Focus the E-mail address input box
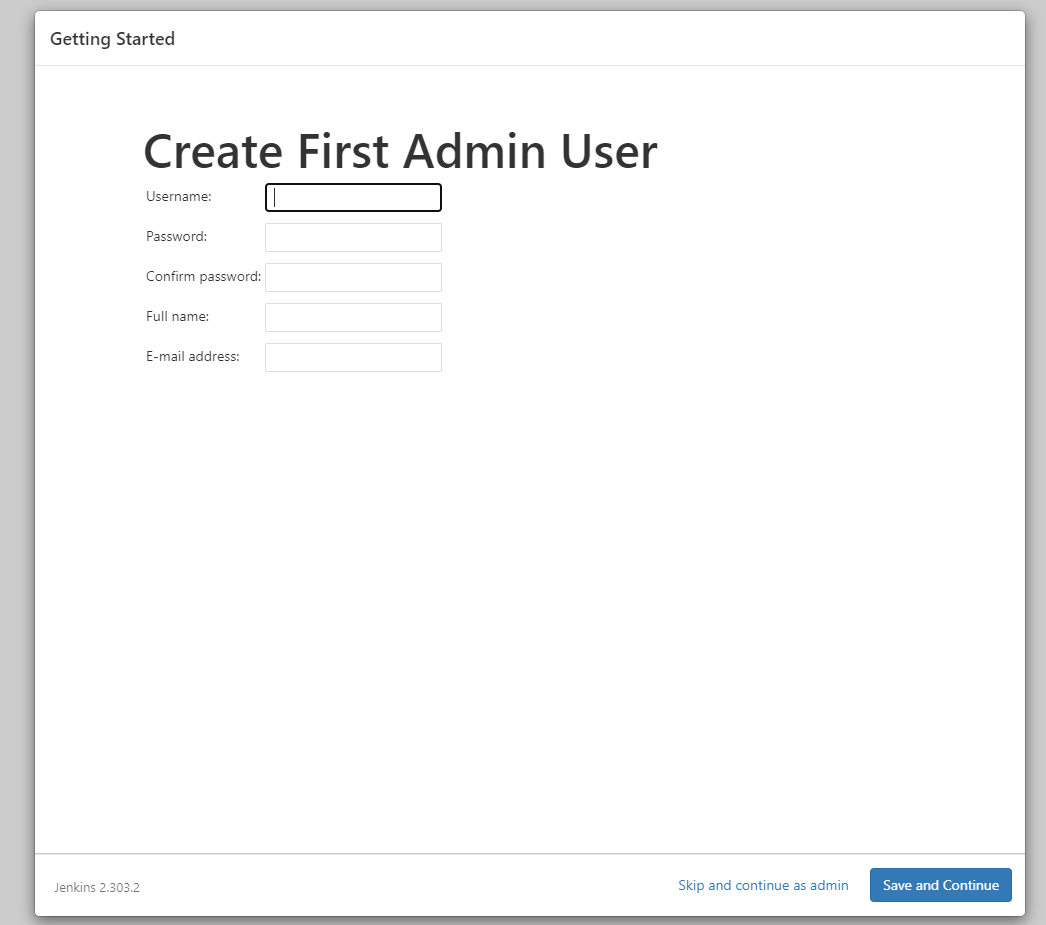The image size is (1046, 925). point(353,358)
